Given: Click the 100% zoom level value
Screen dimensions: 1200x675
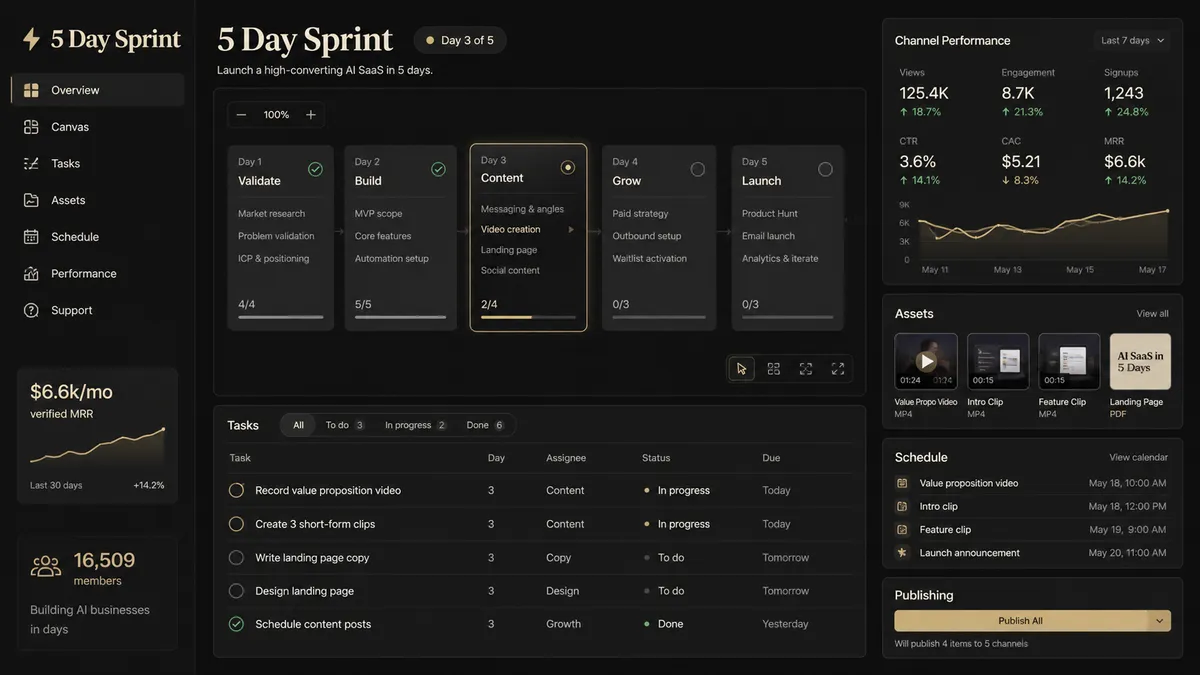Looking at the screenshot, I should [276, 115].
